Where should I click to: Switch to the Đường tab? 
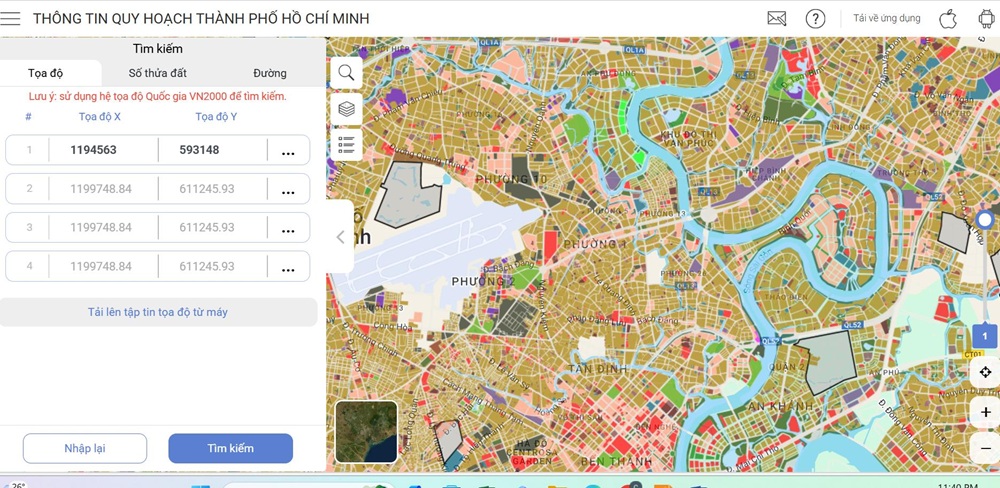tap(269, 73)
